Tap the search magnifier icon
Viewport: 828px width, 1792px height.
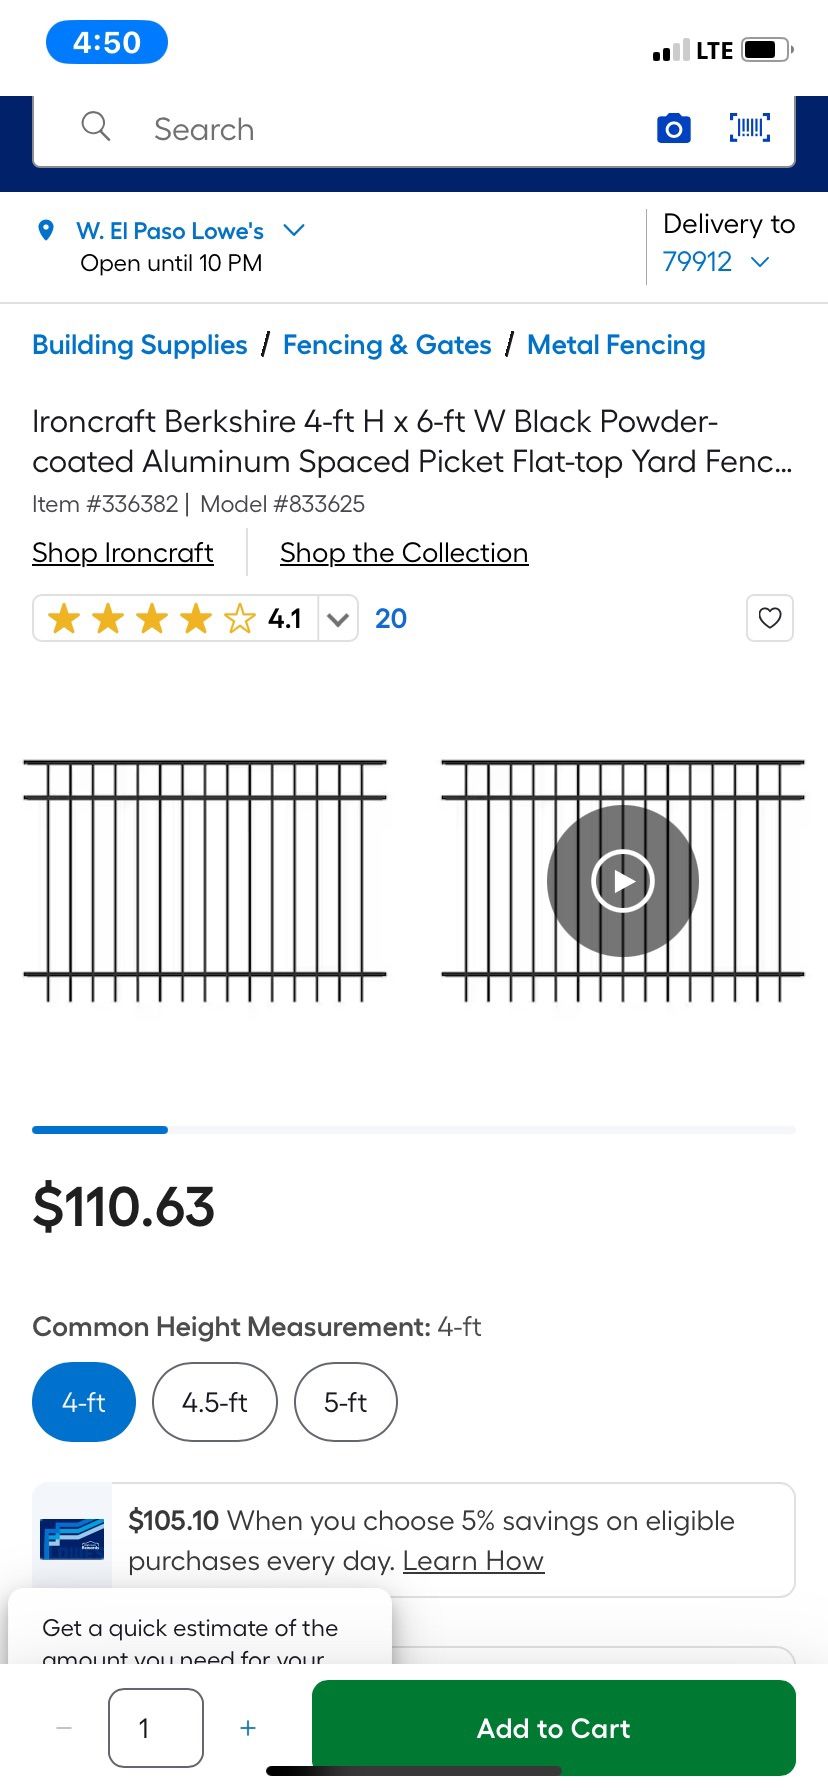(x=96, y=127)
